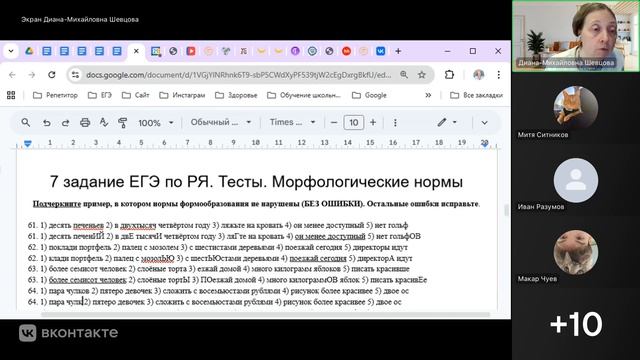
Task: Open the paragraph style dropdown 'Обычный'
Action: [x=220, y=122]
